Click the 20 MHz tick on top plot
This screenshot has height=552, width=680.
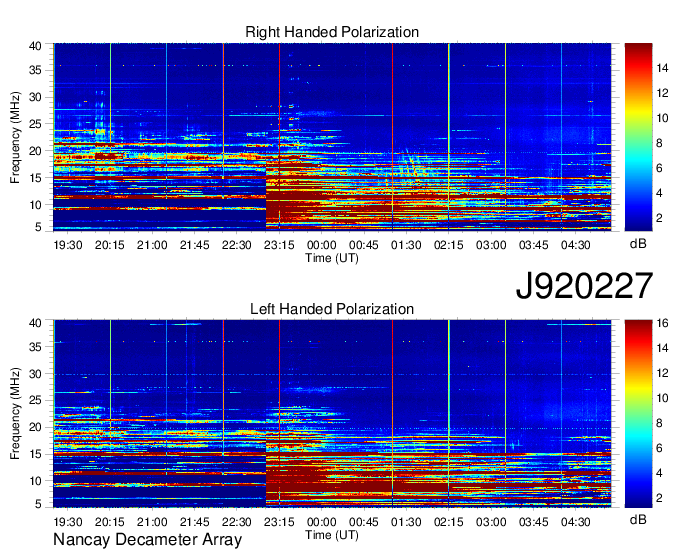click(35, 151)
